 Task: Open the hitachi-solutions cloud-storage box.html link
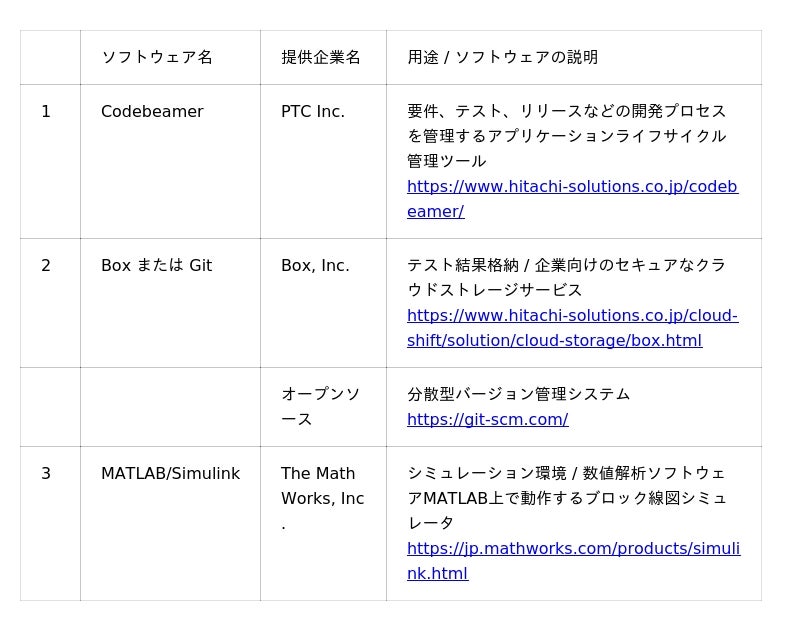pos(572,316)
